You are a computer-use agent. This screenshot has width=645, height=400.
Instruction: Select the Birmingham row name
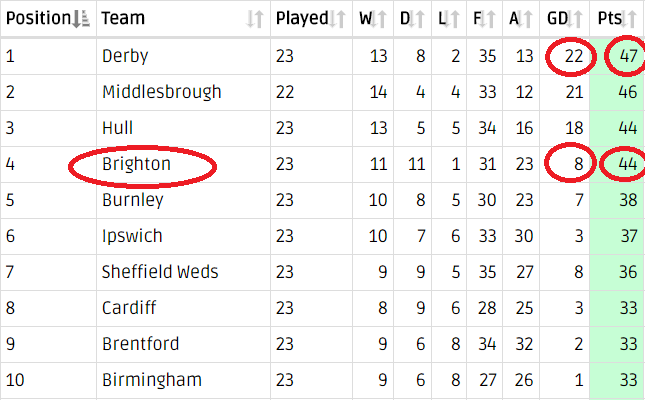coord(152,380)
